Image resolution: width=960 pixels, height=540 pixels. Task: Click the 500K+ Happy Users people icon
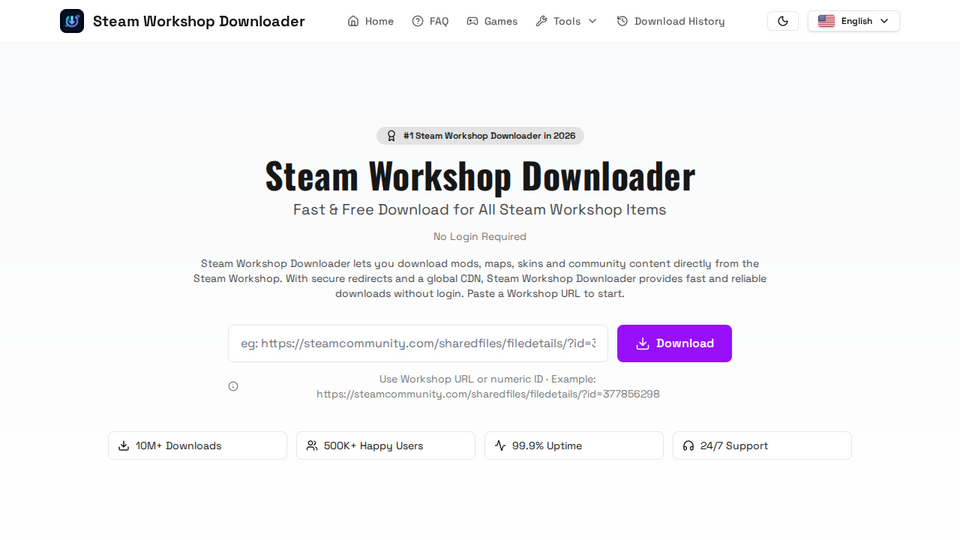click(312, 446)
